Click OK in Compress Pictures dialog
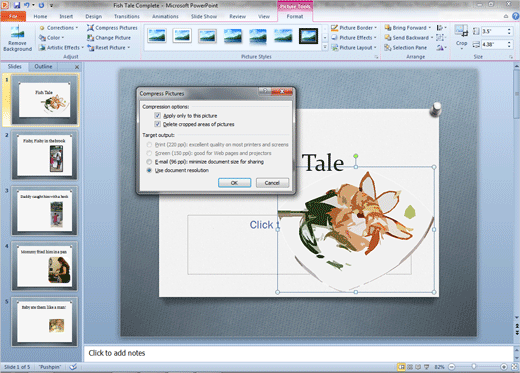Viewport: 520px width, 373px height. (x=234, y=183)
